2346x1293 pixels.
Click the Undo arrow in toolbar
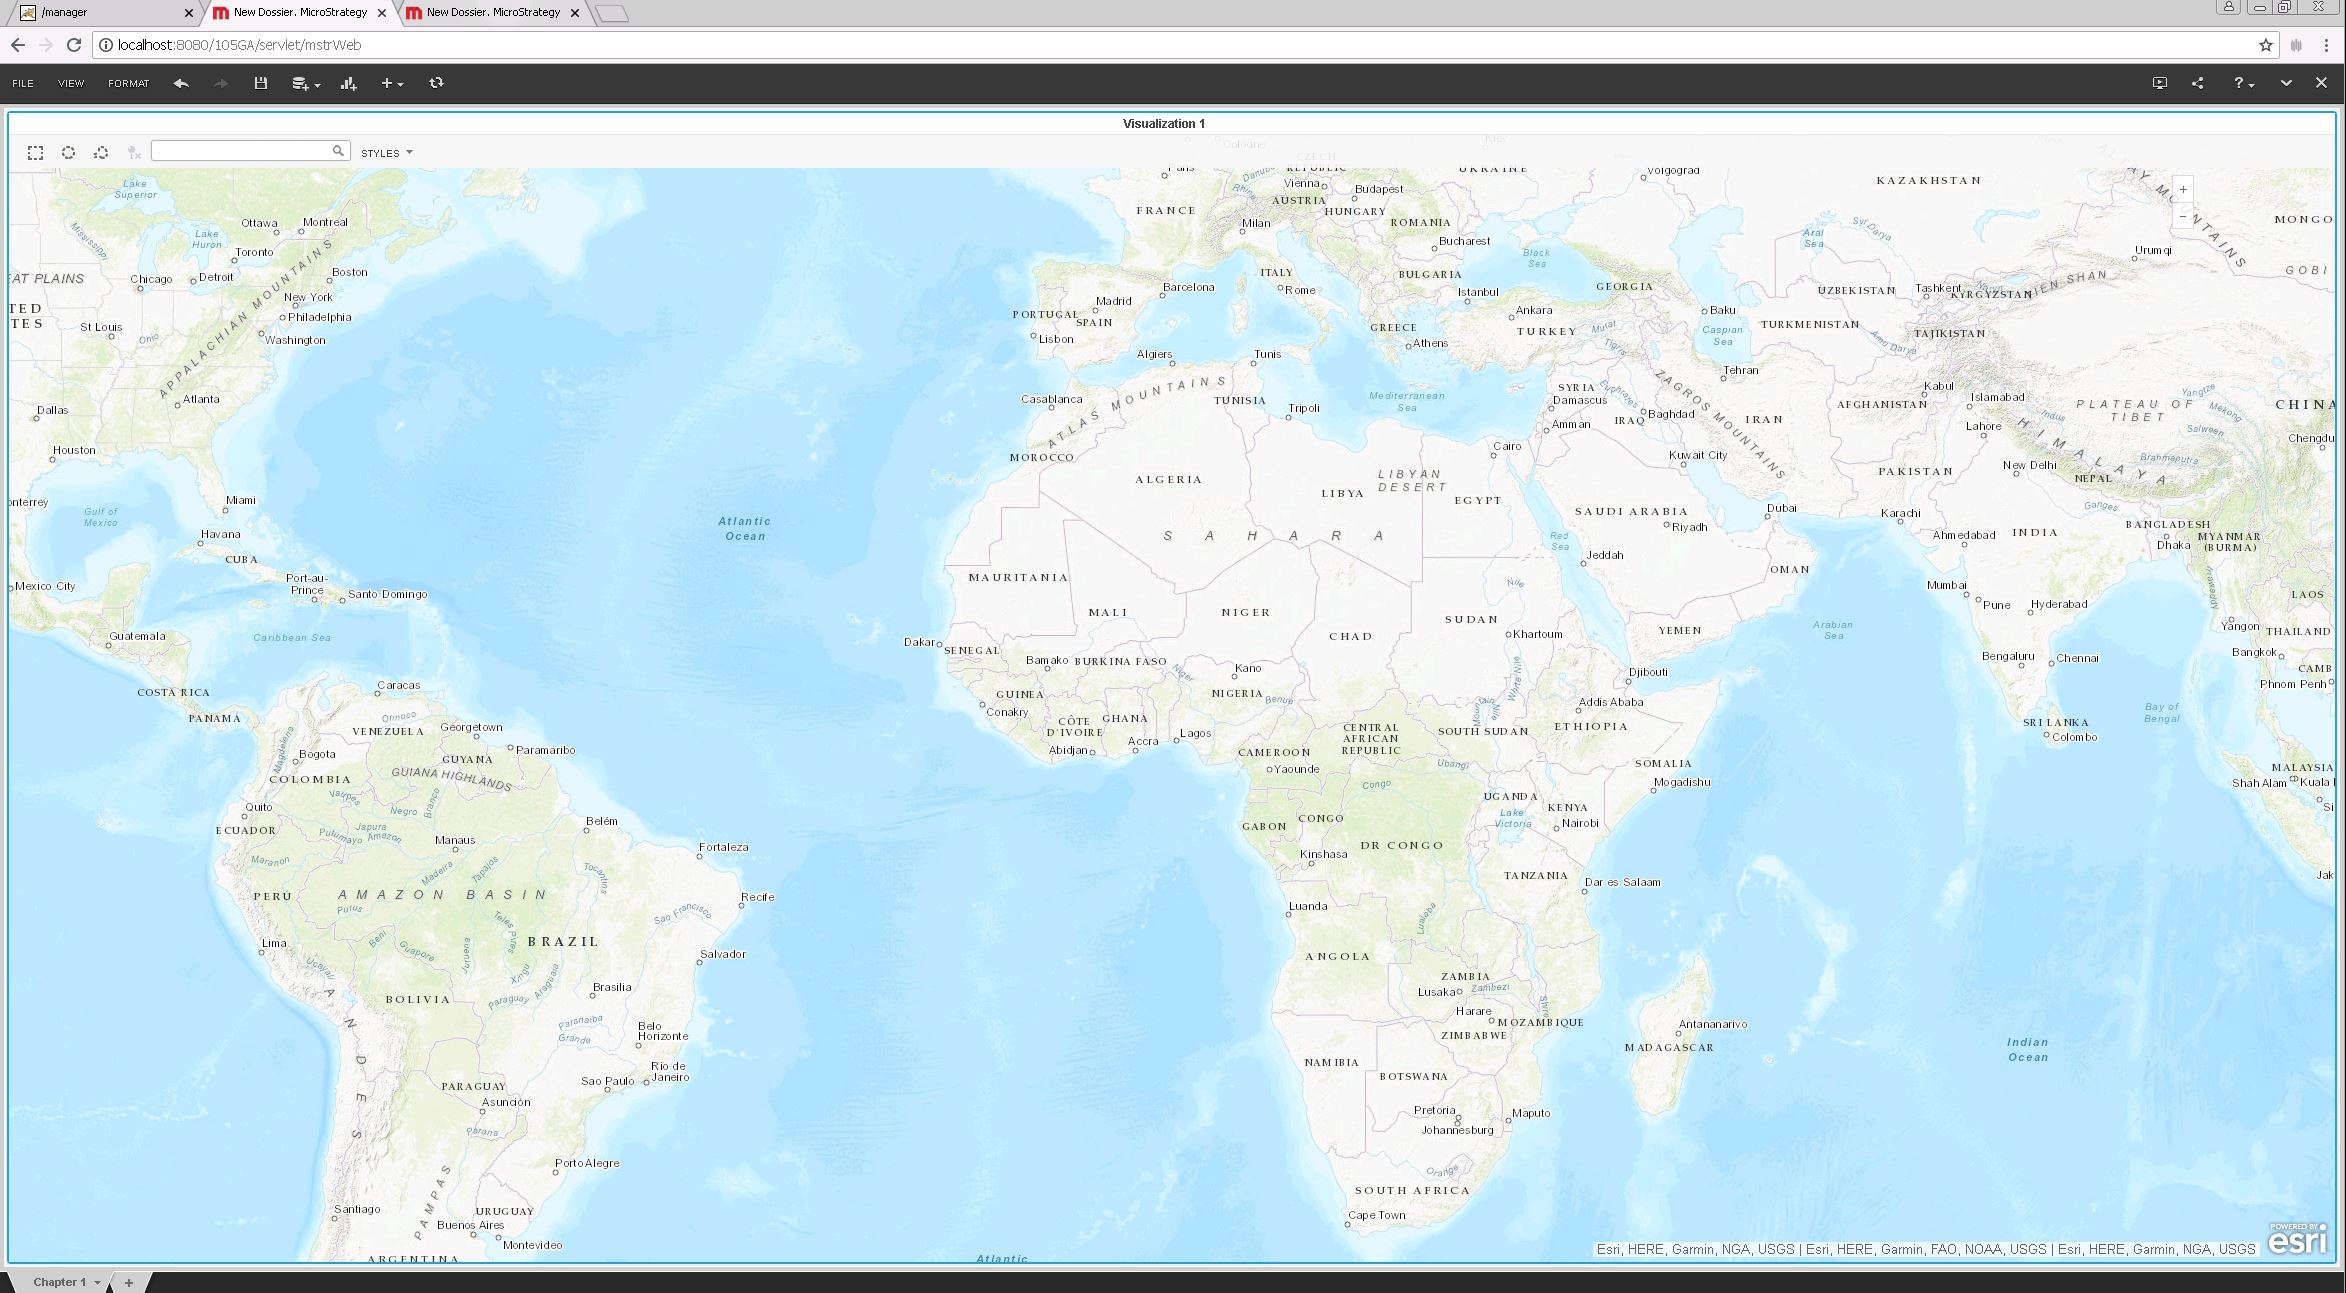[181, 83]
